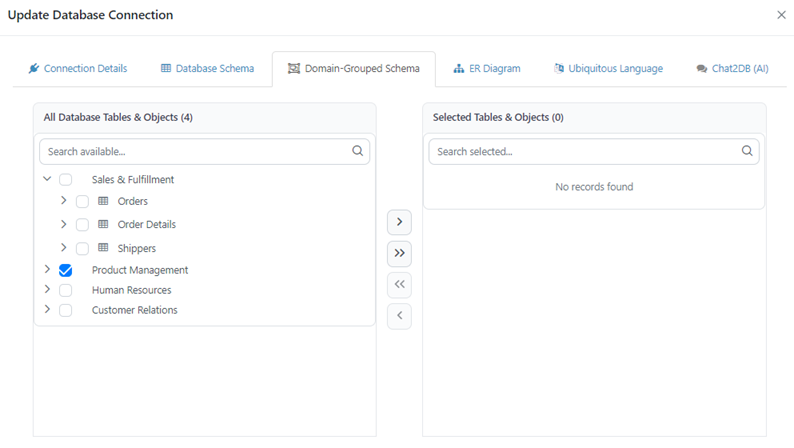Move selected item back to available list
Screen dimensions: 794x448
point(400,316)
